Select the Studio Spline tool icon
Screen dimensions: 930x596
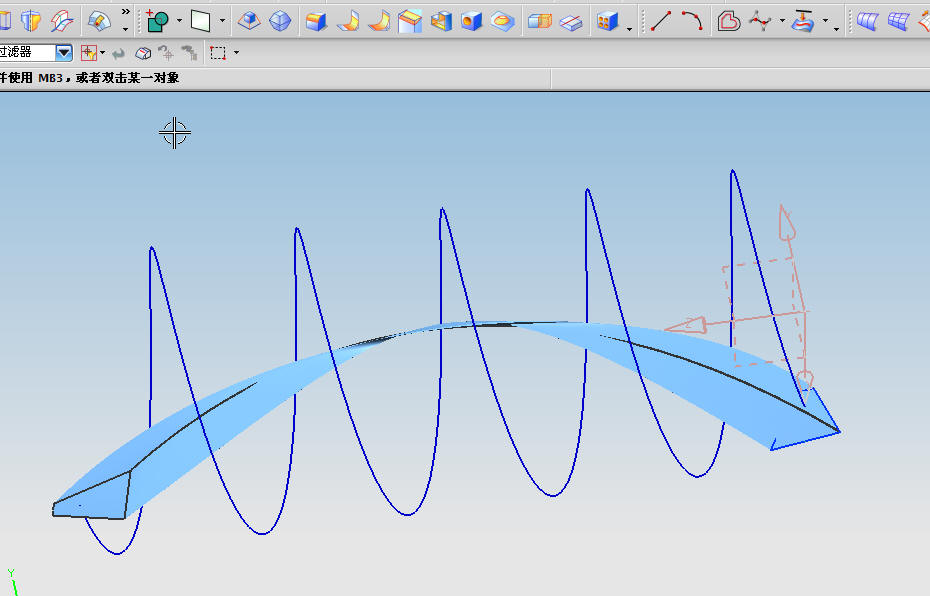tap(760, 21)
